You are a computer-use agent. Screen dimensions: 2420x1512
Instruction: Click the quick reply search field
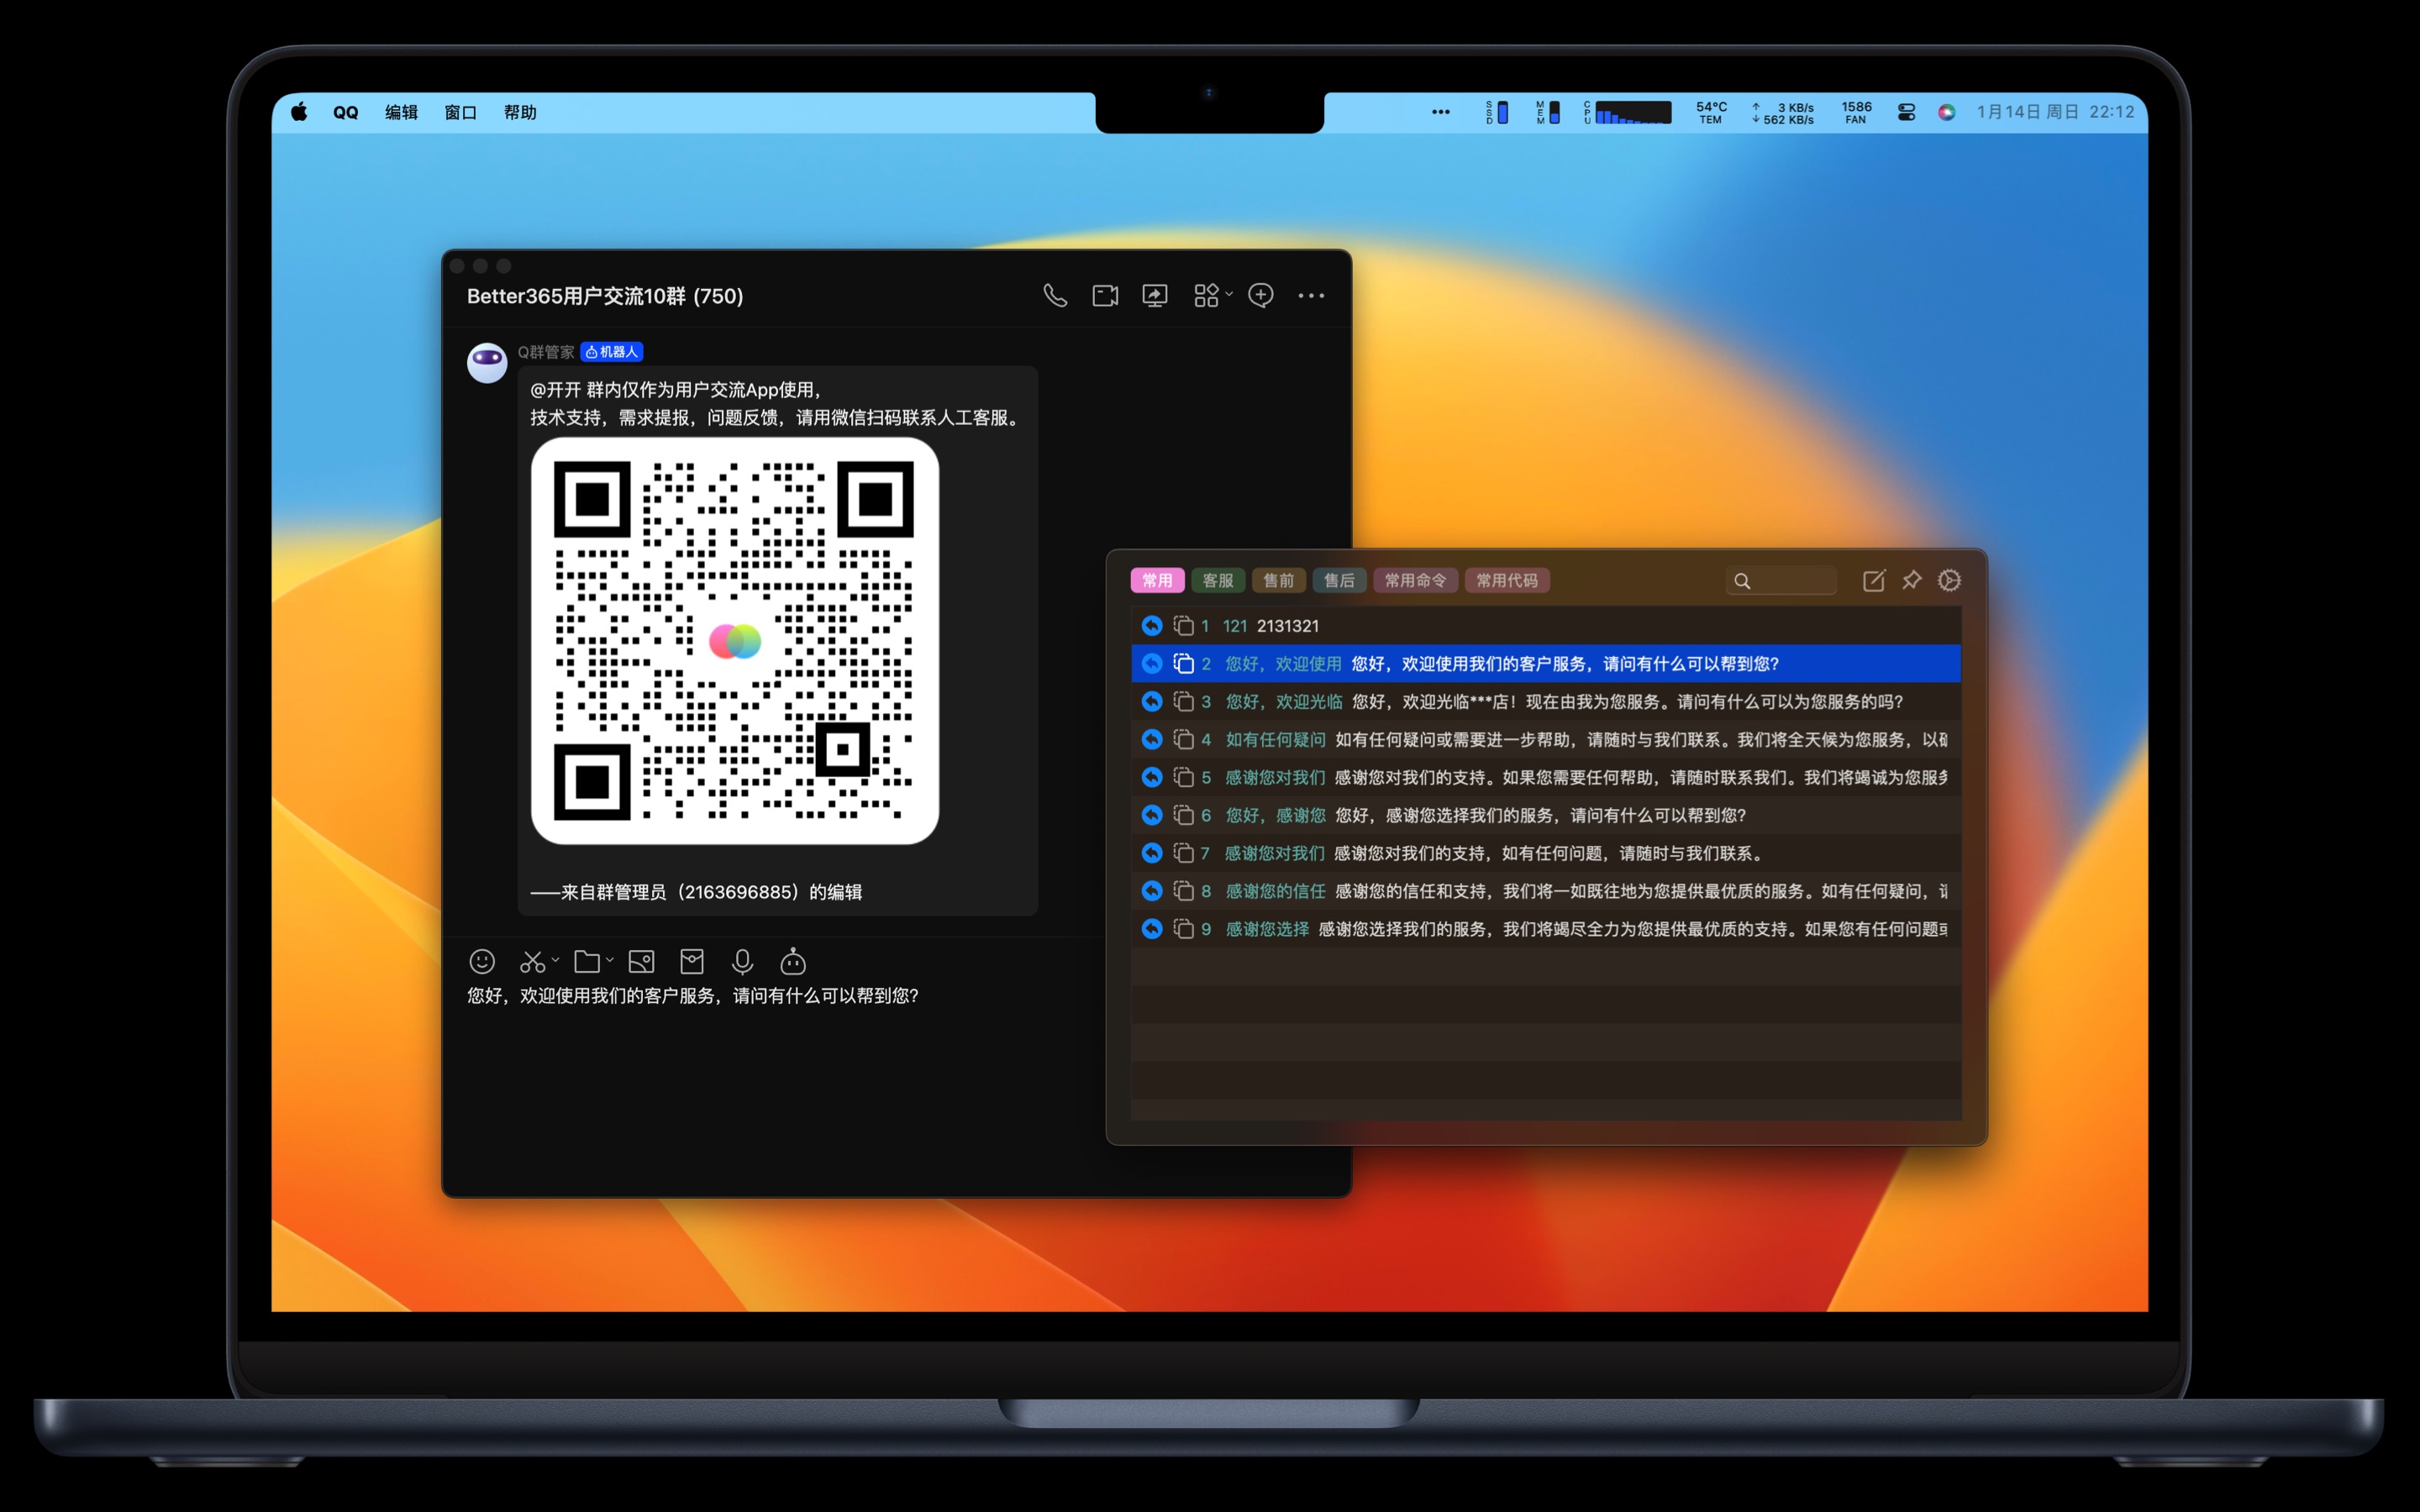click(x=1790, y=581)
